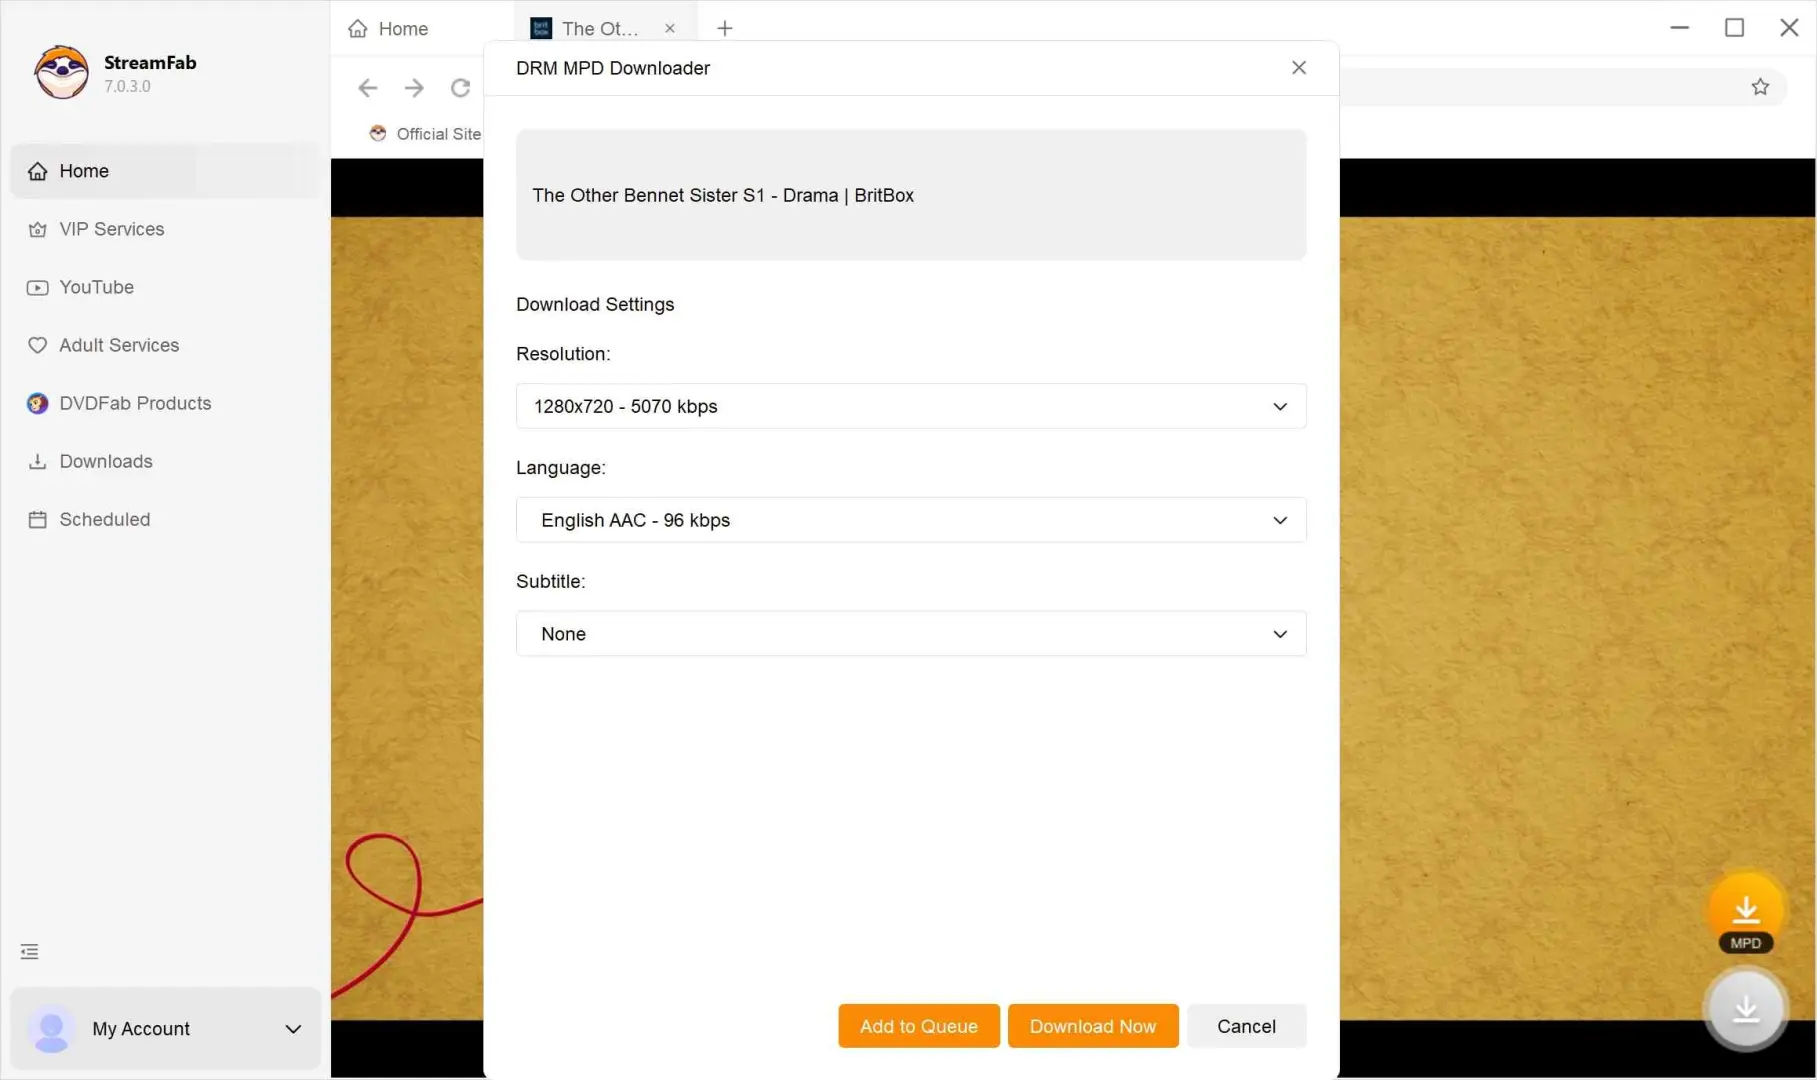Screen dimensions: 1817x1080
Task: Click the video title text box
Action: click(911, 195)
